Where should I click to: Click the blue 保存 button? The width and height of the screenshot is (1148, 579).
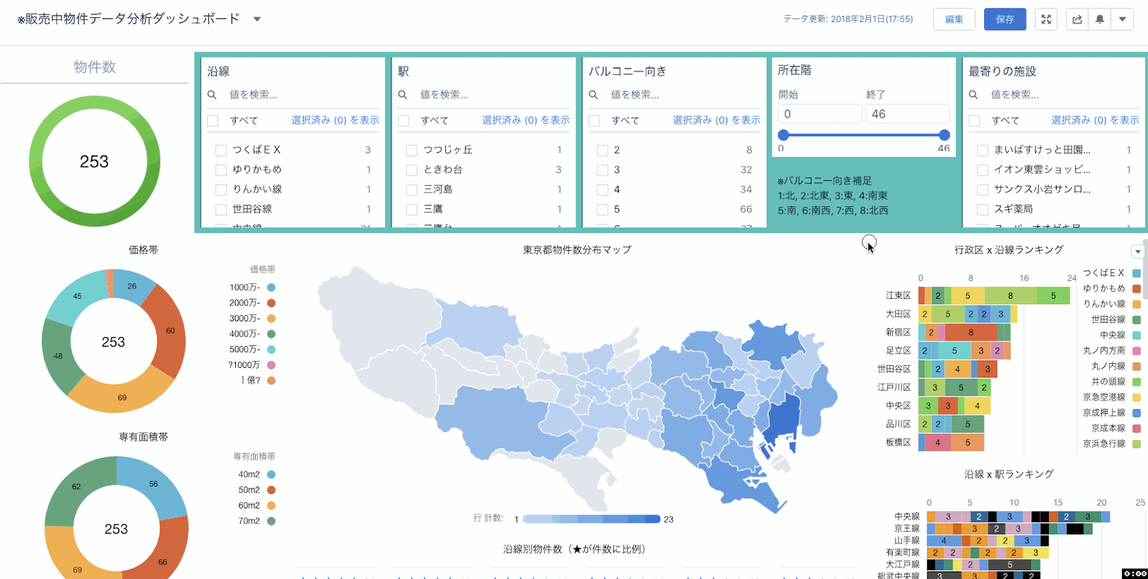click(x=1005, y=20)
